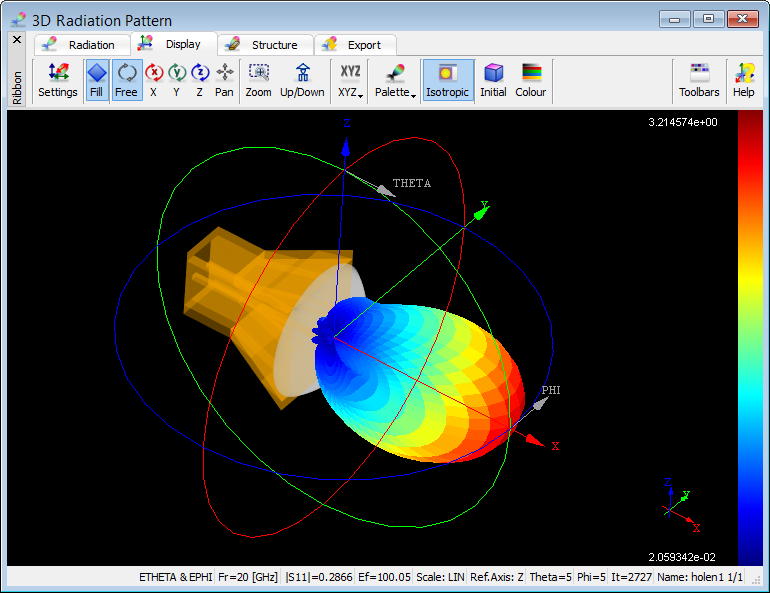Click the Z axis rotation icon

(x=200, y=80)
